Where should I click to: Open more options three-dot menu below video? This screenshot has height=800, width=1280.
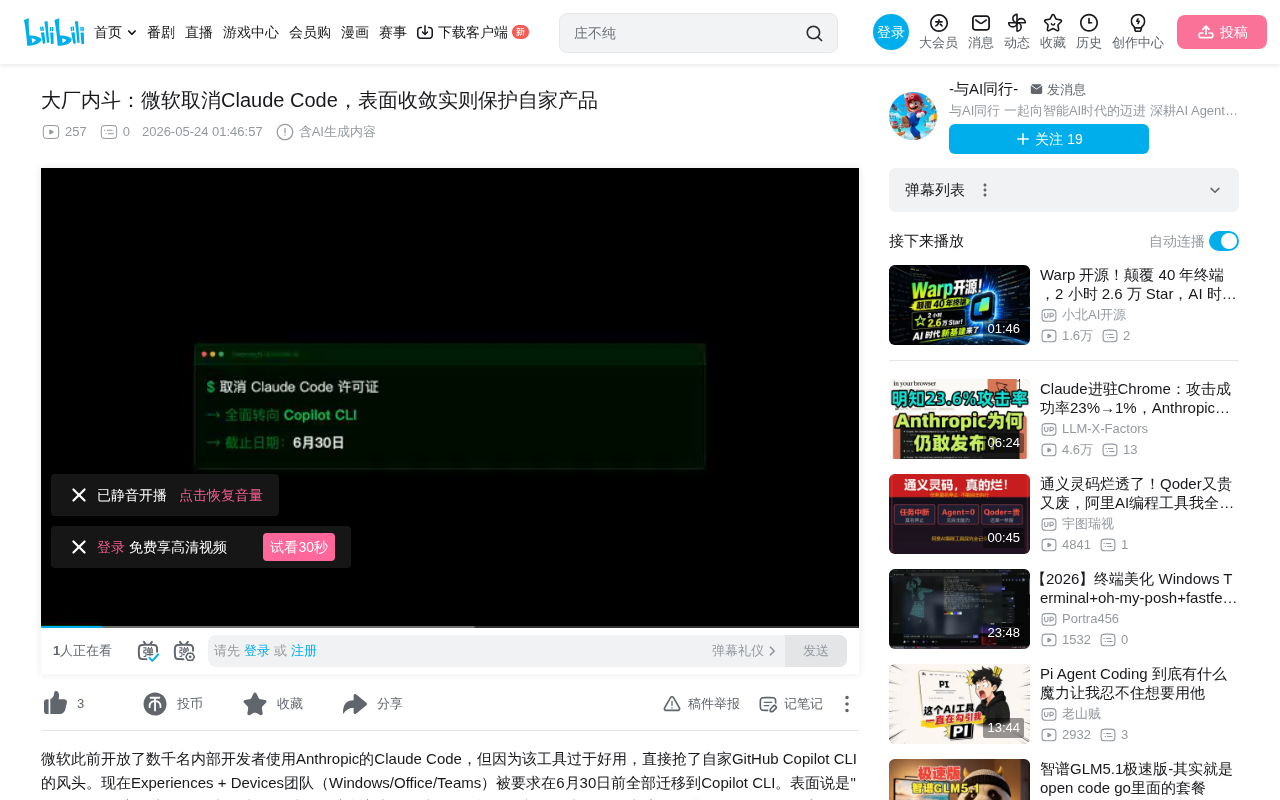click(x=846, y=704)
